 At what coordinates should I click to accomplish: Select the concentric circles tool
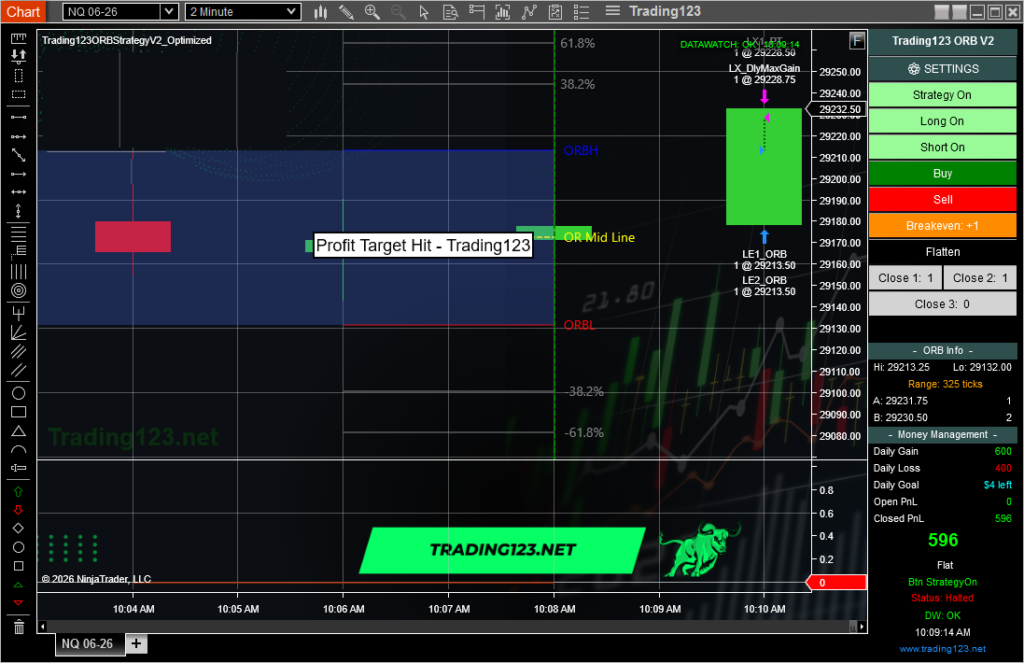coord(18,291)
